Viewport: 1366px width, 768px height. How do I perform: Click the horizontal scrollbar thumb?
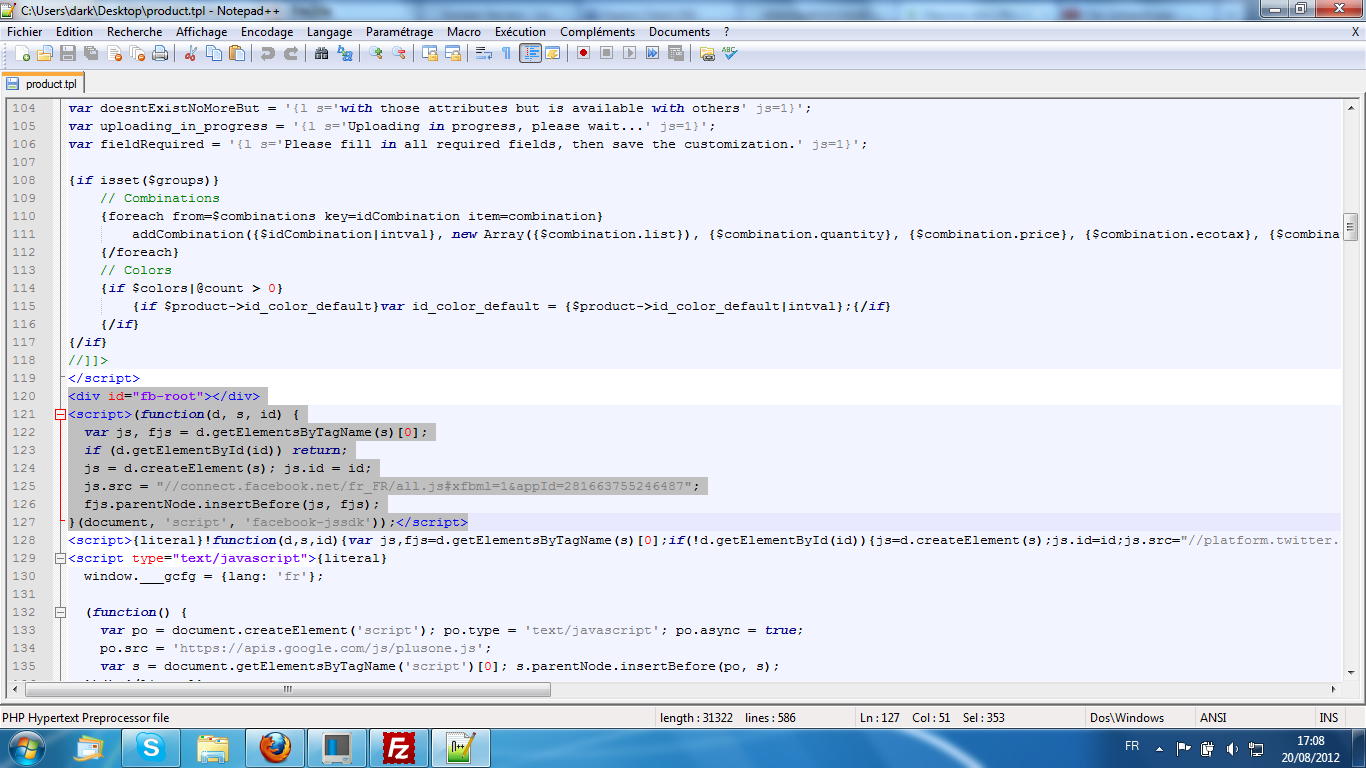click(x=287, y=689)
